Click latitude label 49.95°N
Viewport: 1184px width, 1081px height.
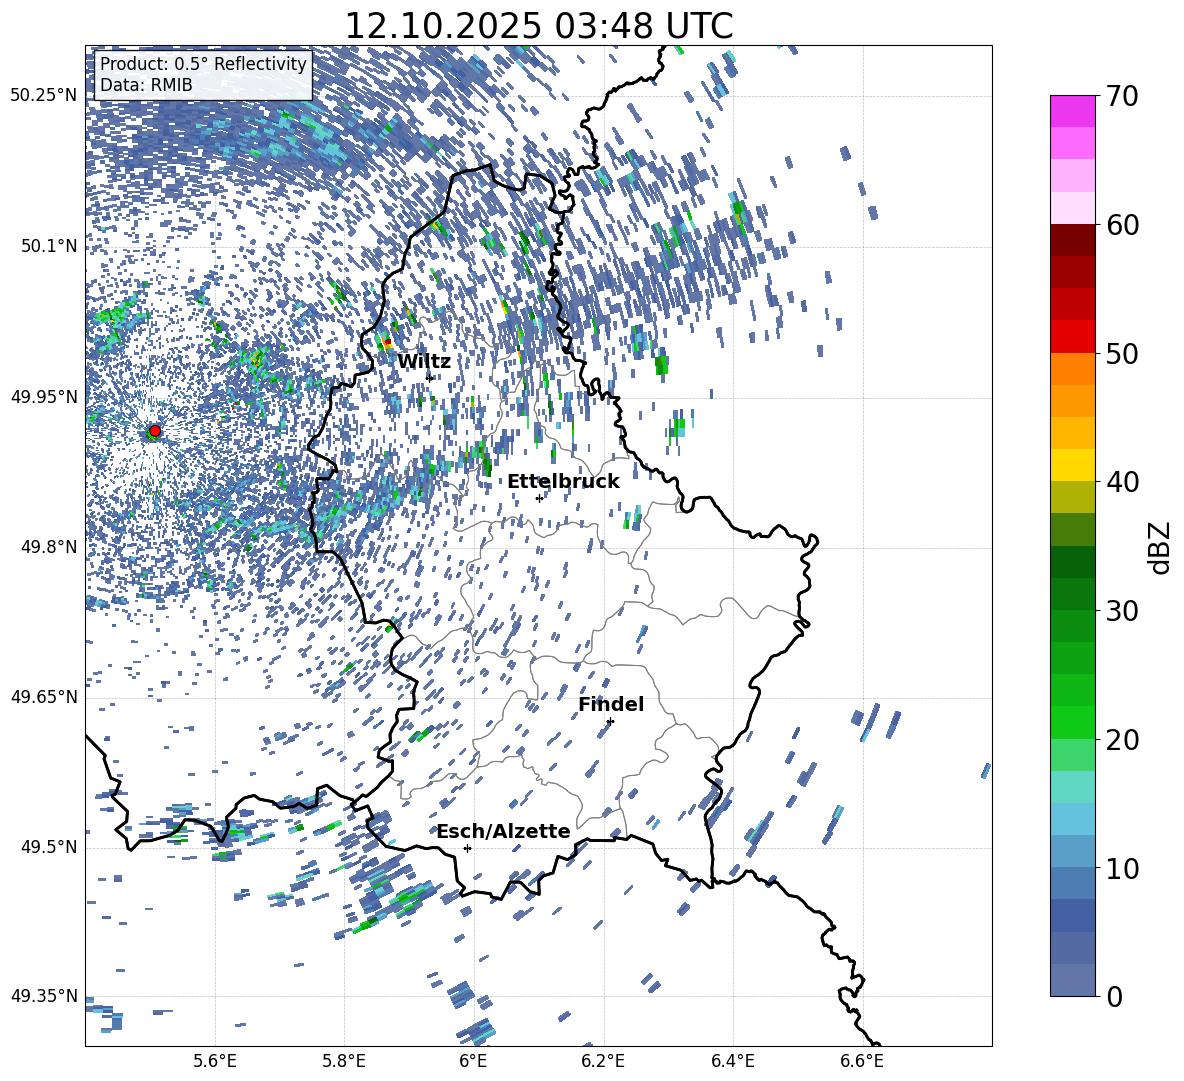(44, 396)
